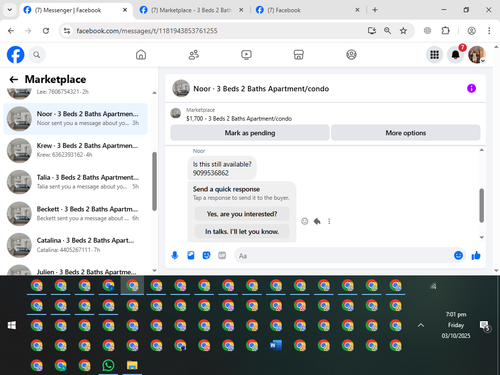Open notifications bell icon
Image resolution: width=500 pixels, height=375 pixels.
click(x=455, y=55)
